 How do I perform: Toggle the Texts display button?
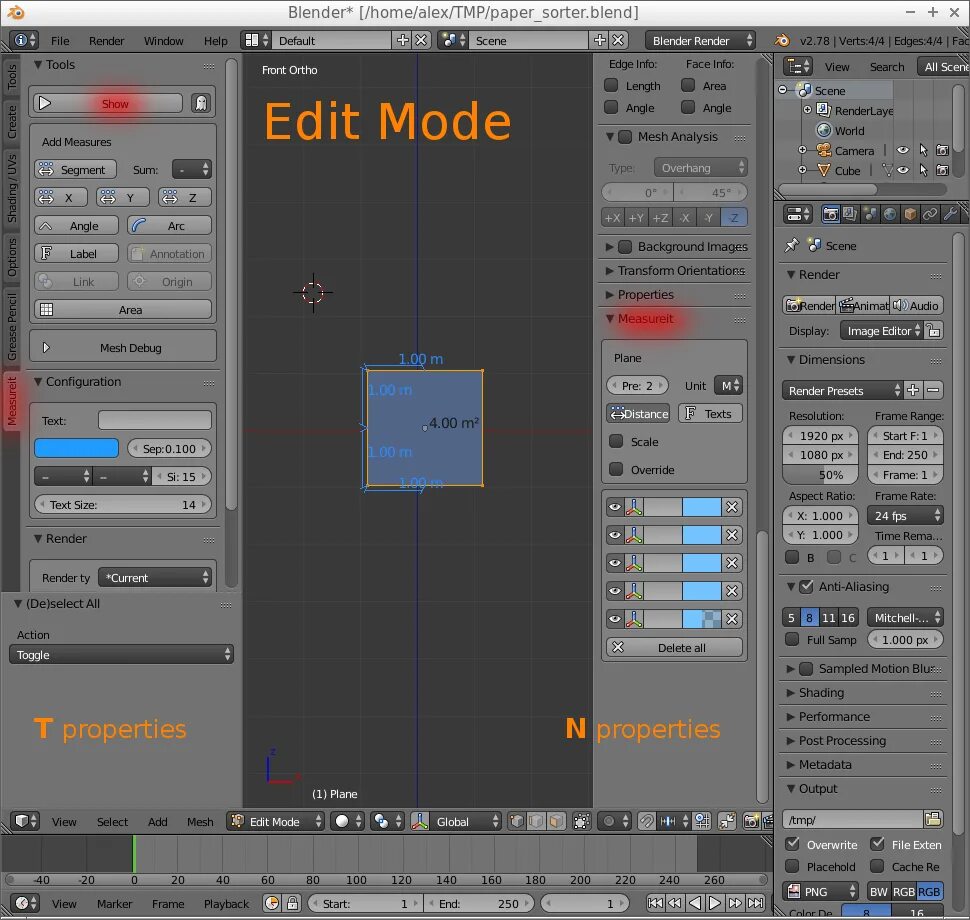(x=710, y=413)
